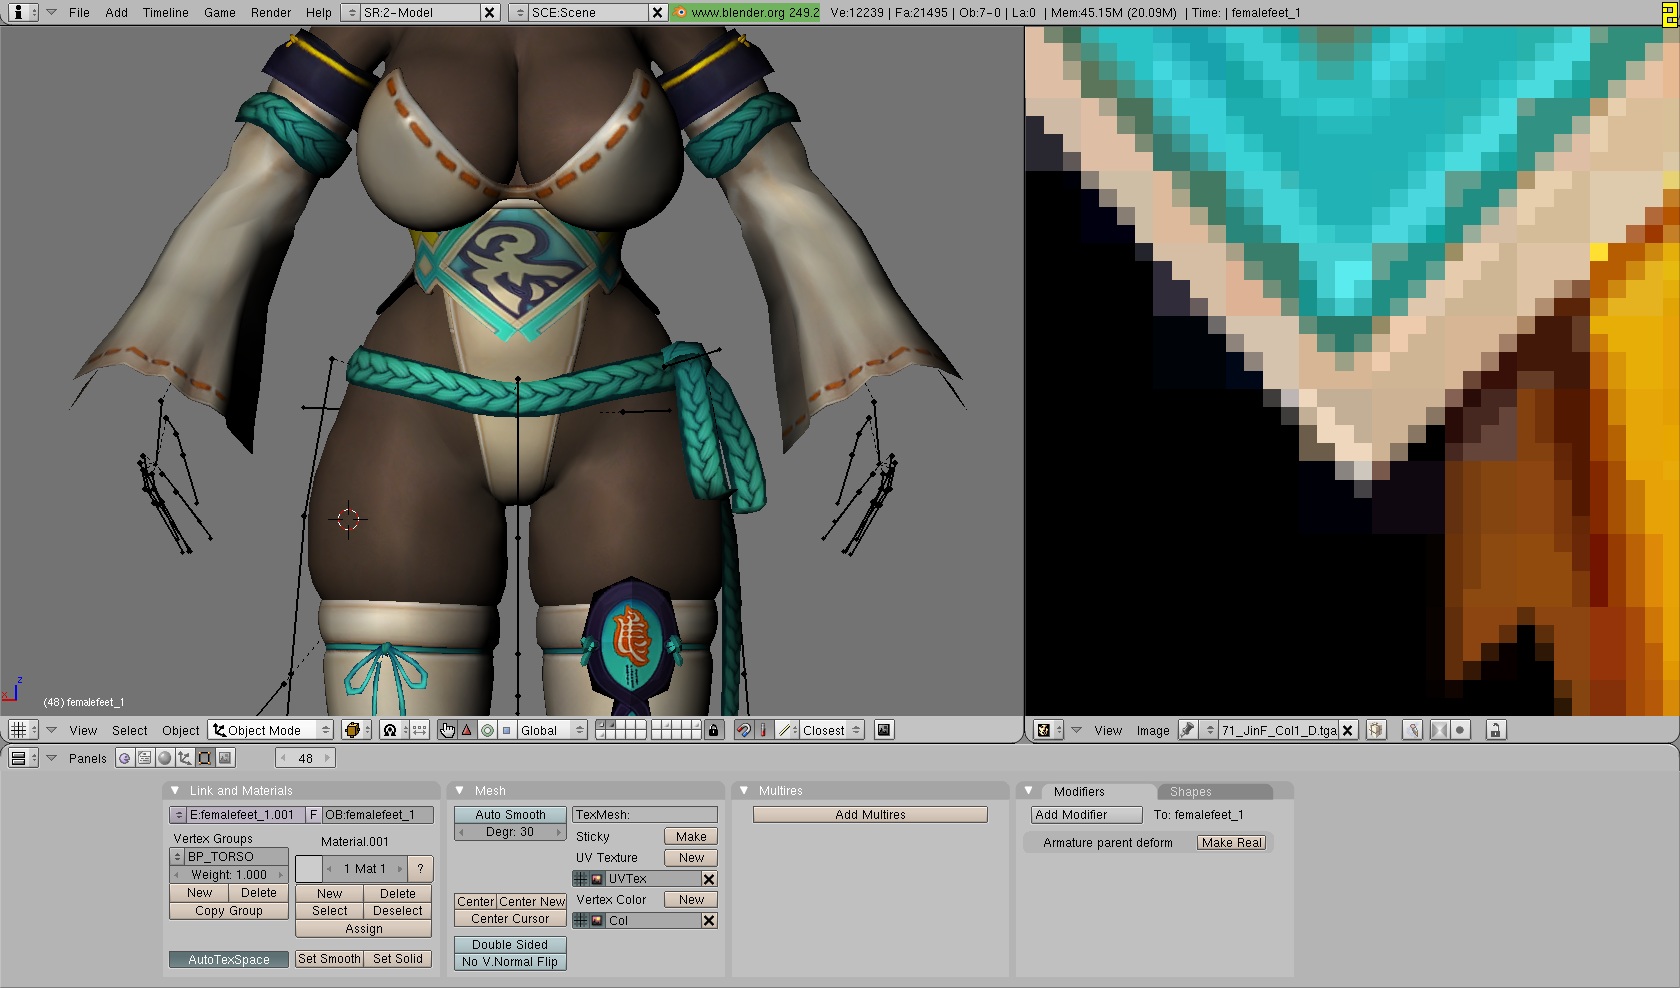1680x988 pixels.
Task: Click the www.blender.org 249.2 link
Action: (x=745, y=12)
